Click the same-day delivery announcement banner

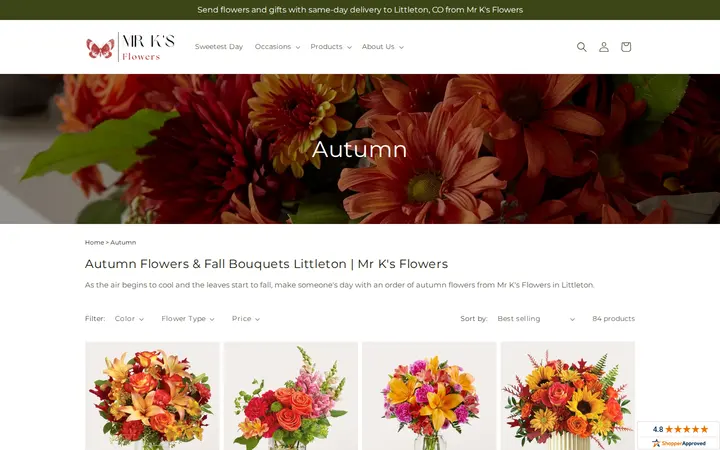point(360,10)
